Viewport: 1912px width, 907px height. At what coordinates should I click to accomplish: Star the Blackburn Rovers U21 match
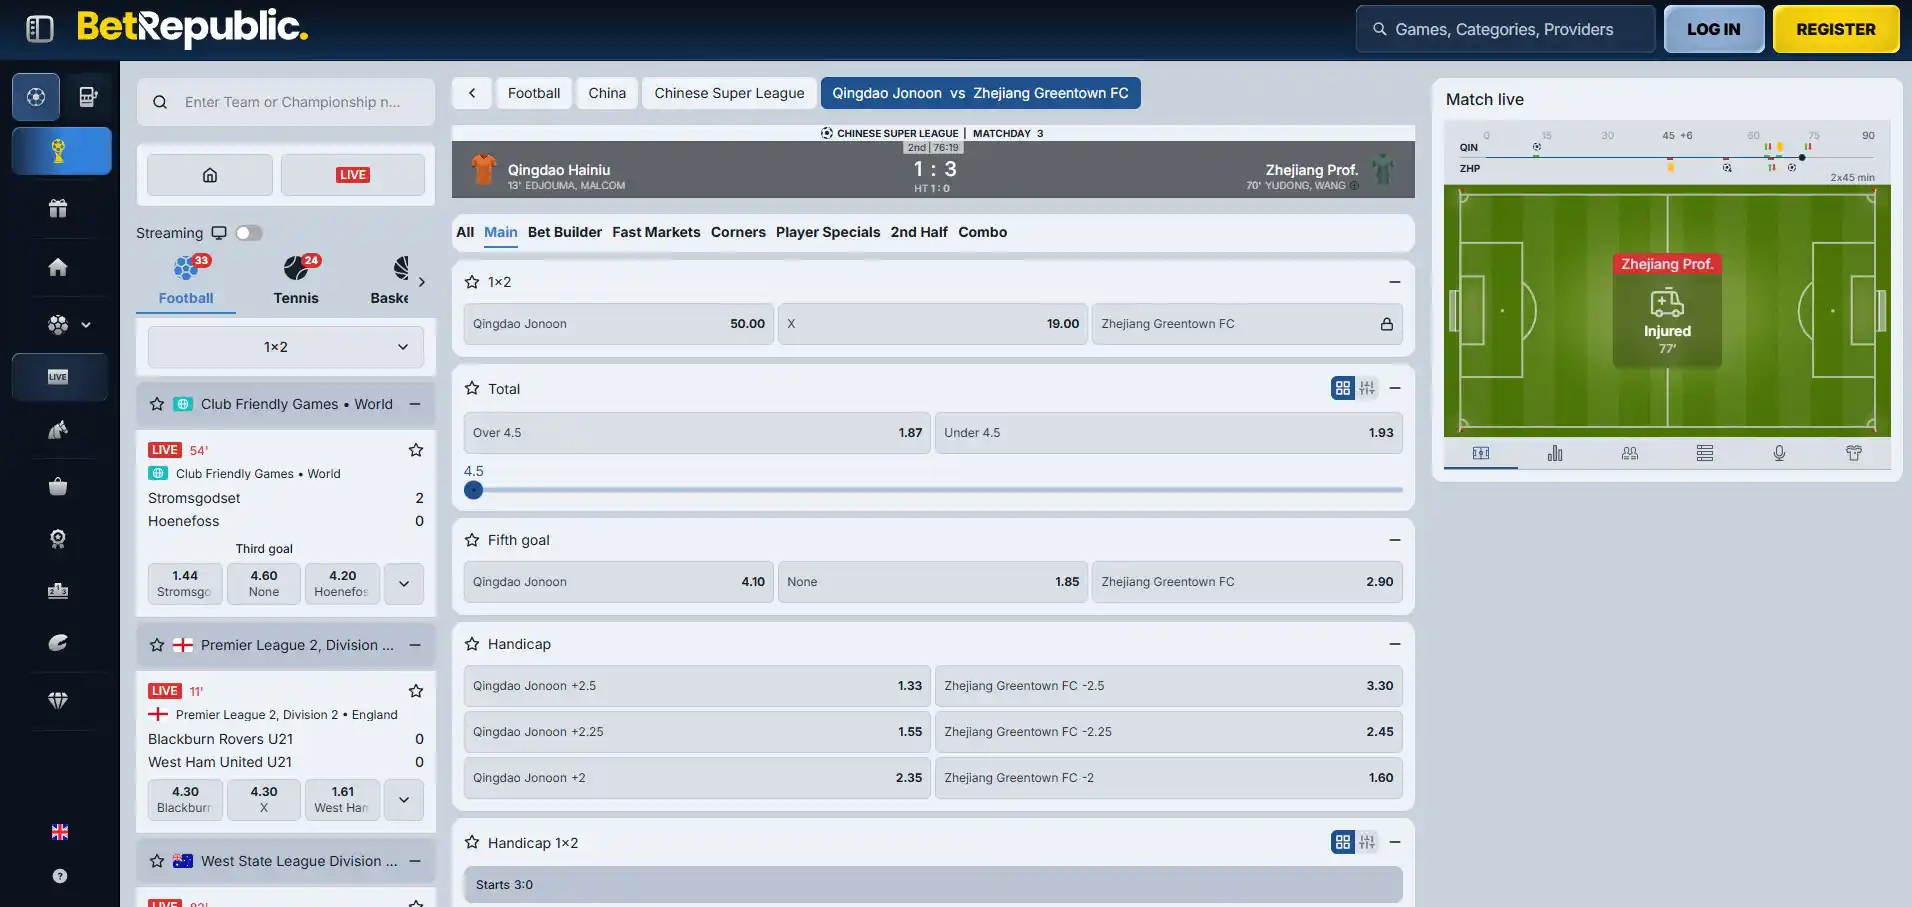pyautogui.click(x=416, y=691)
